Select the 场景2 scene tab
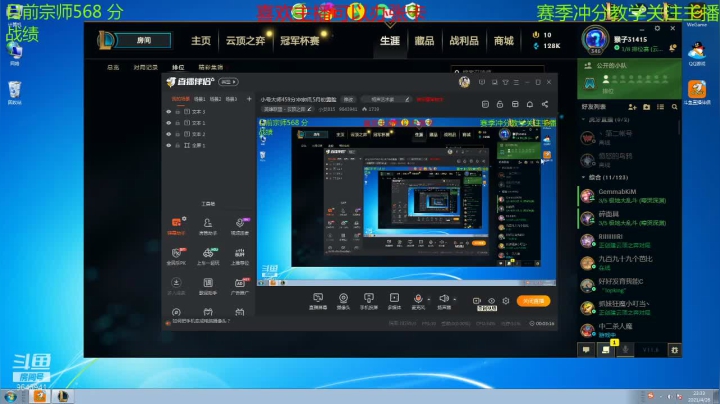 pyautogui.click(x=215, y=99)
